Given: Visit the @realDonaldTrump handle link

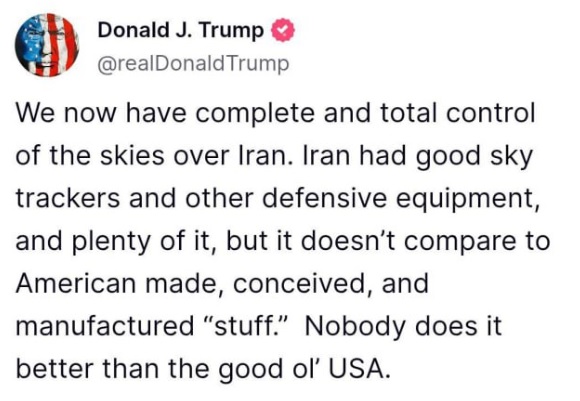Looking at the screenshot, I should pyautogui.click(x=193, y=64).
